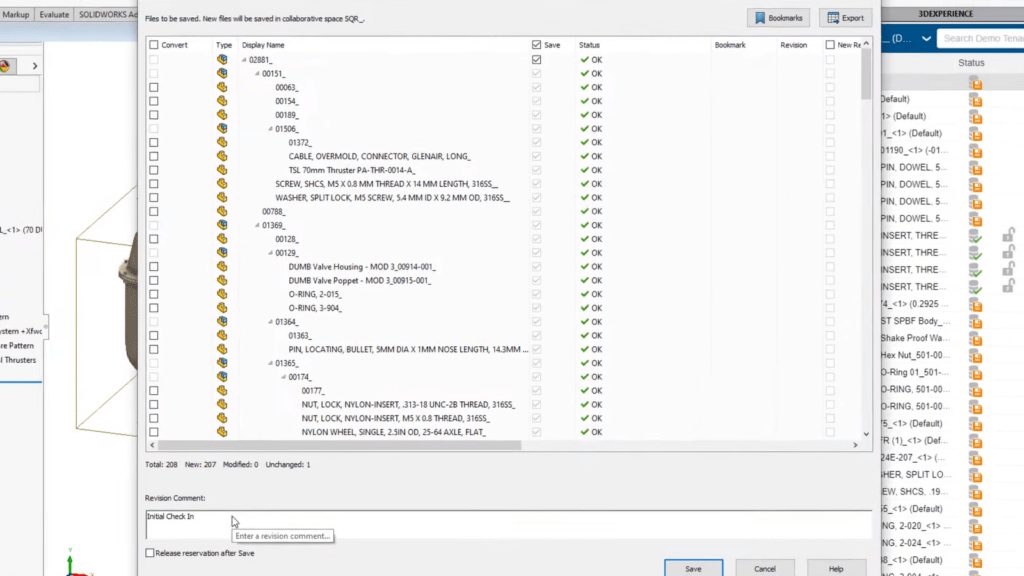Cancel the save dialog
Screen dimensions: 1024x576
[x=765, y=568]
